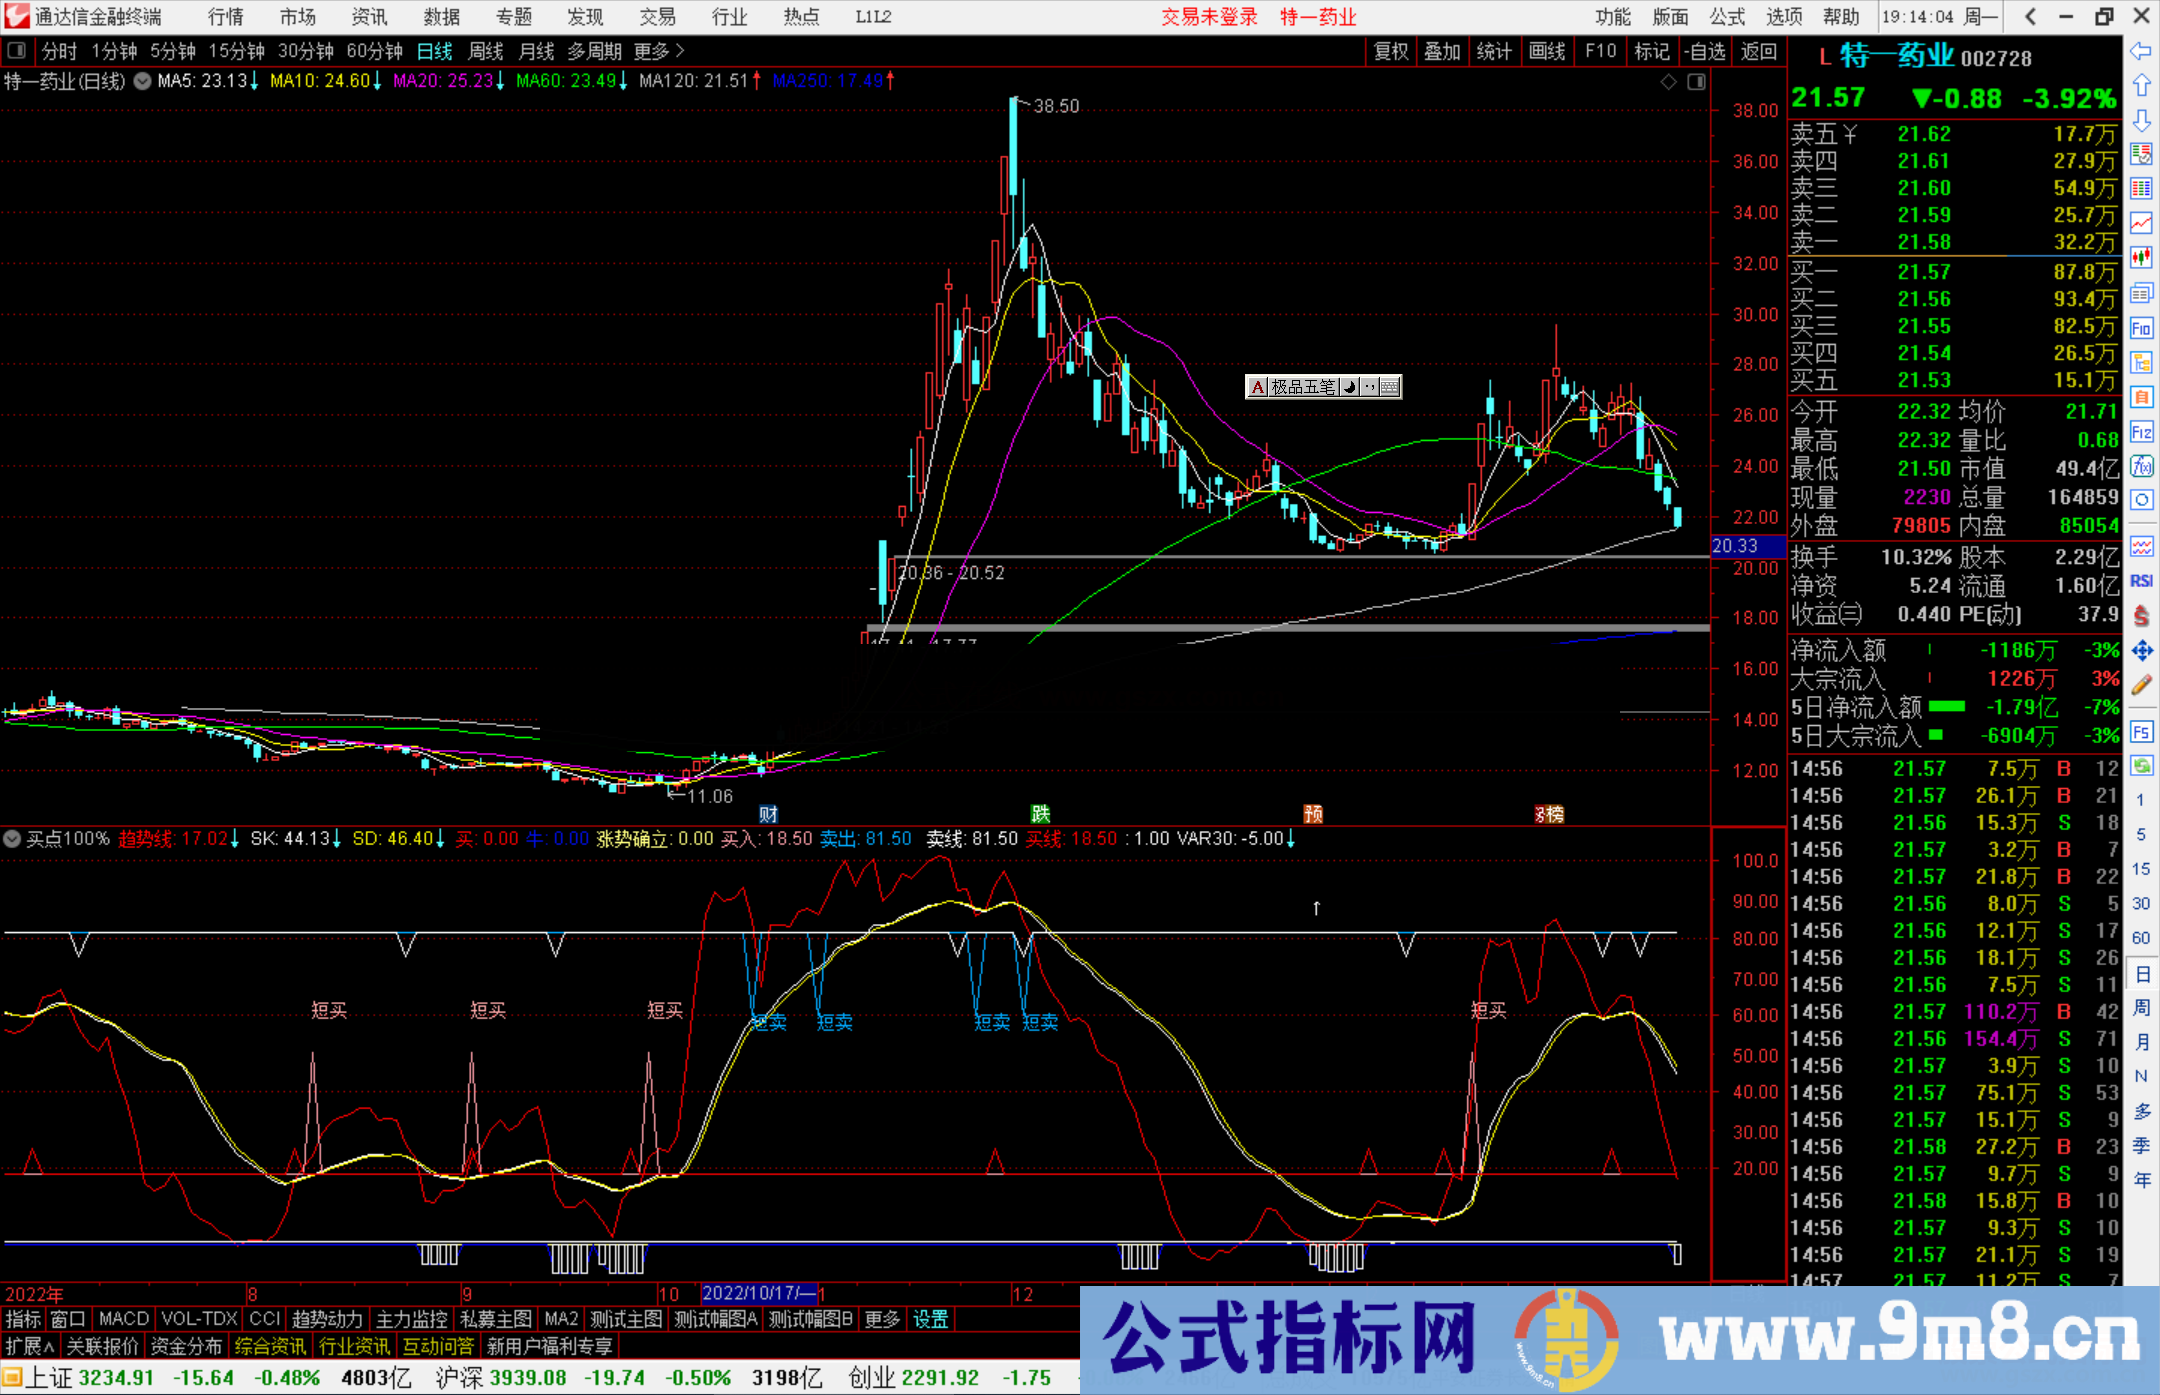Open the colored quote table icon
This screenshot has width=2160, height=1395.
click(x=2141, y=189)
